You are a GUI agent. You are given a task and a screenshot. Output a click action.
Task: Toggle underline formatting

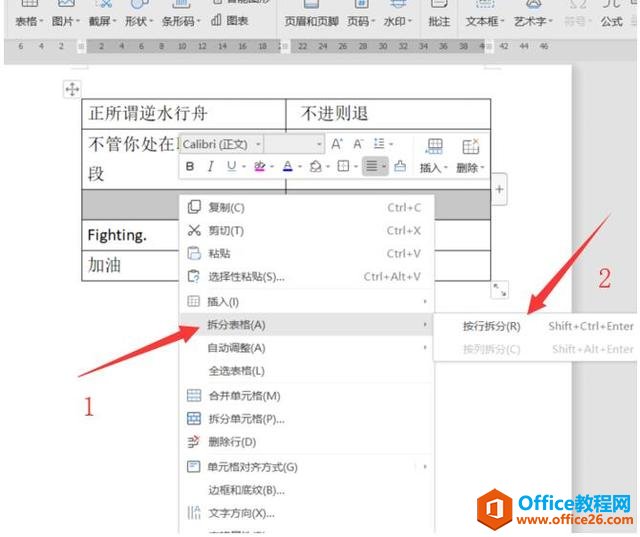pyautogui.click(x=231, y=166)
